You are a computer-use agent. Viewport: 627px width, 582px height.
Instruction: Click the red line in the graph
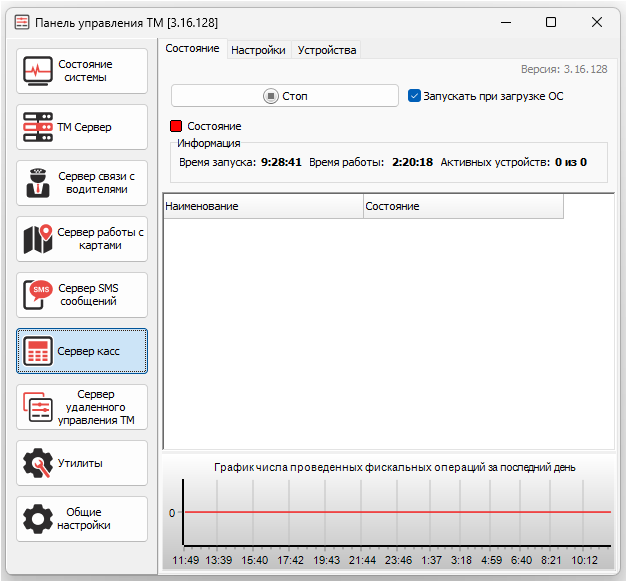coord(397,512)
